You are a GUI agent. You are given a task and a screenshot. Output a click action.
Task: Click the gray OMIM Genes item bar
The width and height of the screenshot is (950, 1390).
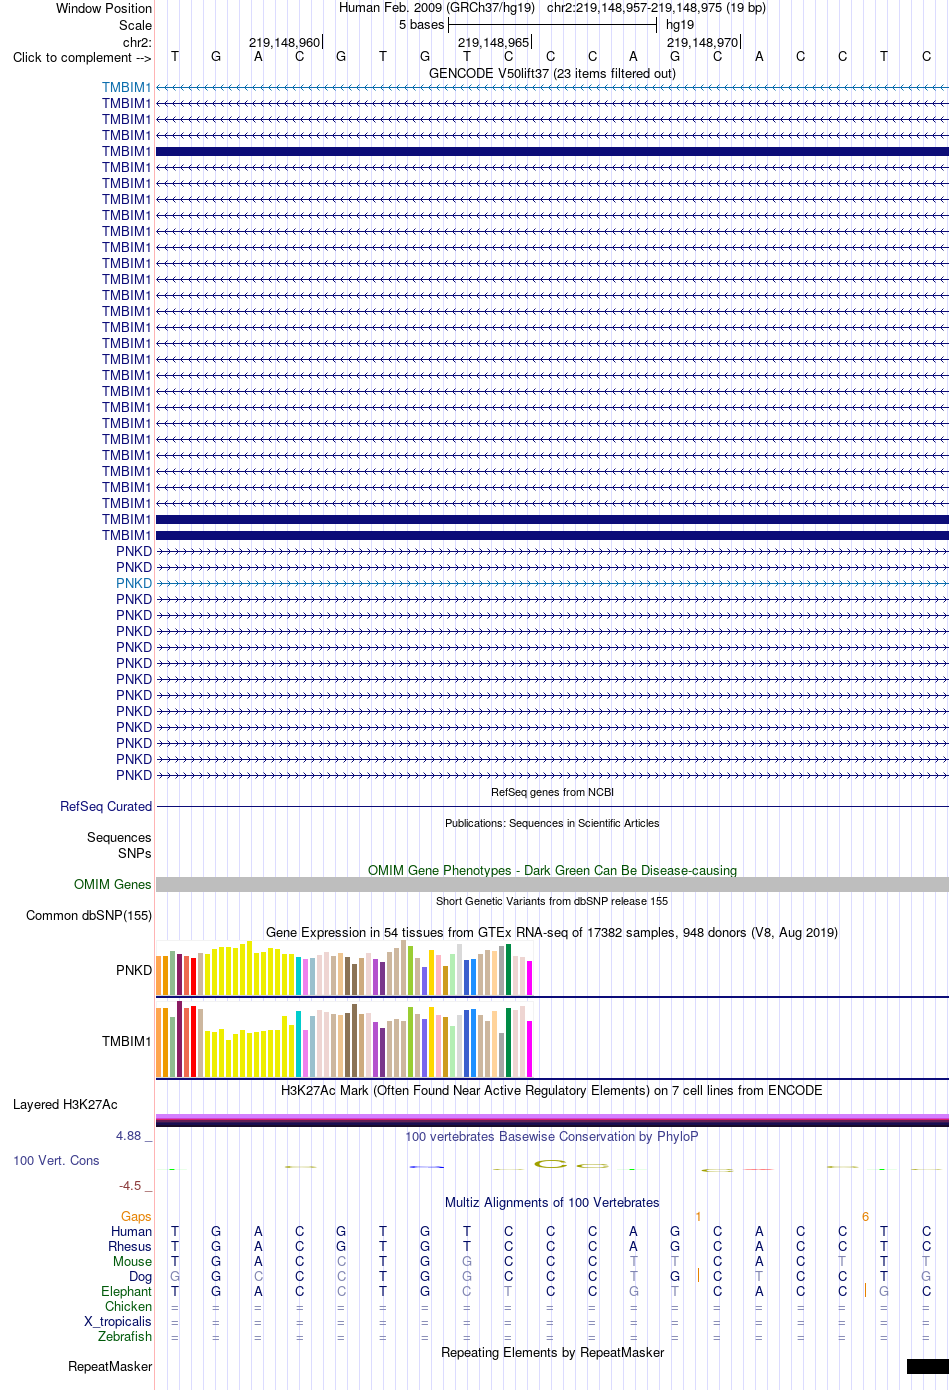pyautogui.click(x=552, y=884)
